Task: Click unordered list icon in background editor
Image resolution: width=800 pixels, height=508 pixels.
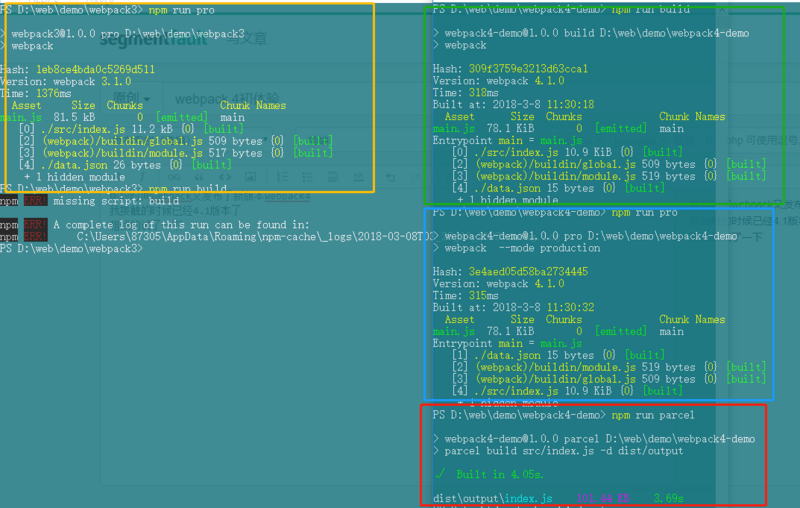Action: click(x=307, y=177)
